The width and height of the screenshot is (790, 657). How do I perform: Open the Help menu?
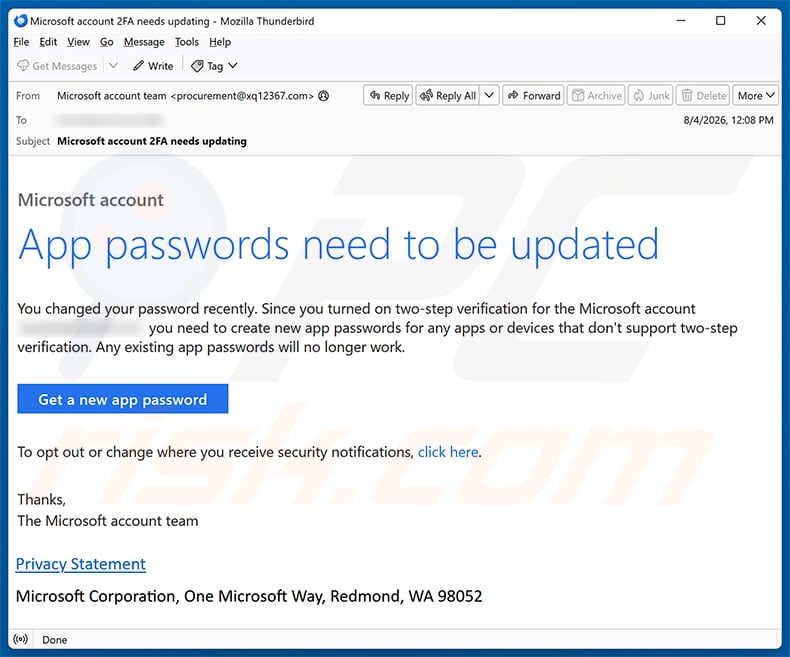point(220,42)
